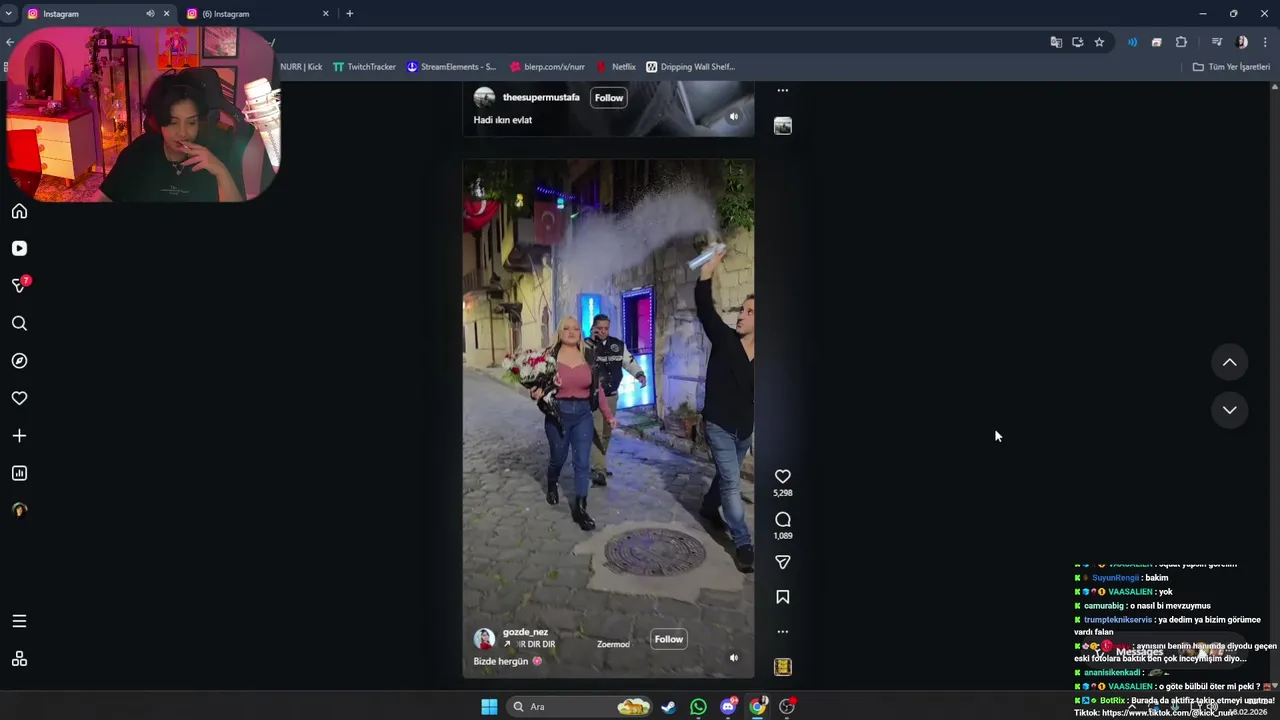The image size is (1280, 720).
Task: Click the translate page icon in the address bar
Action: 1056,42
